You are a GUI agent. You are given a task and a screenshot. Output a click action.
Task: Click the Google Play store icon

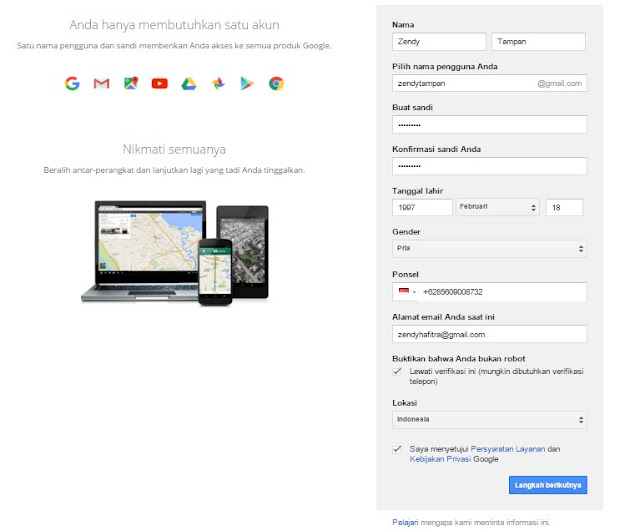[x=247, y=83]
